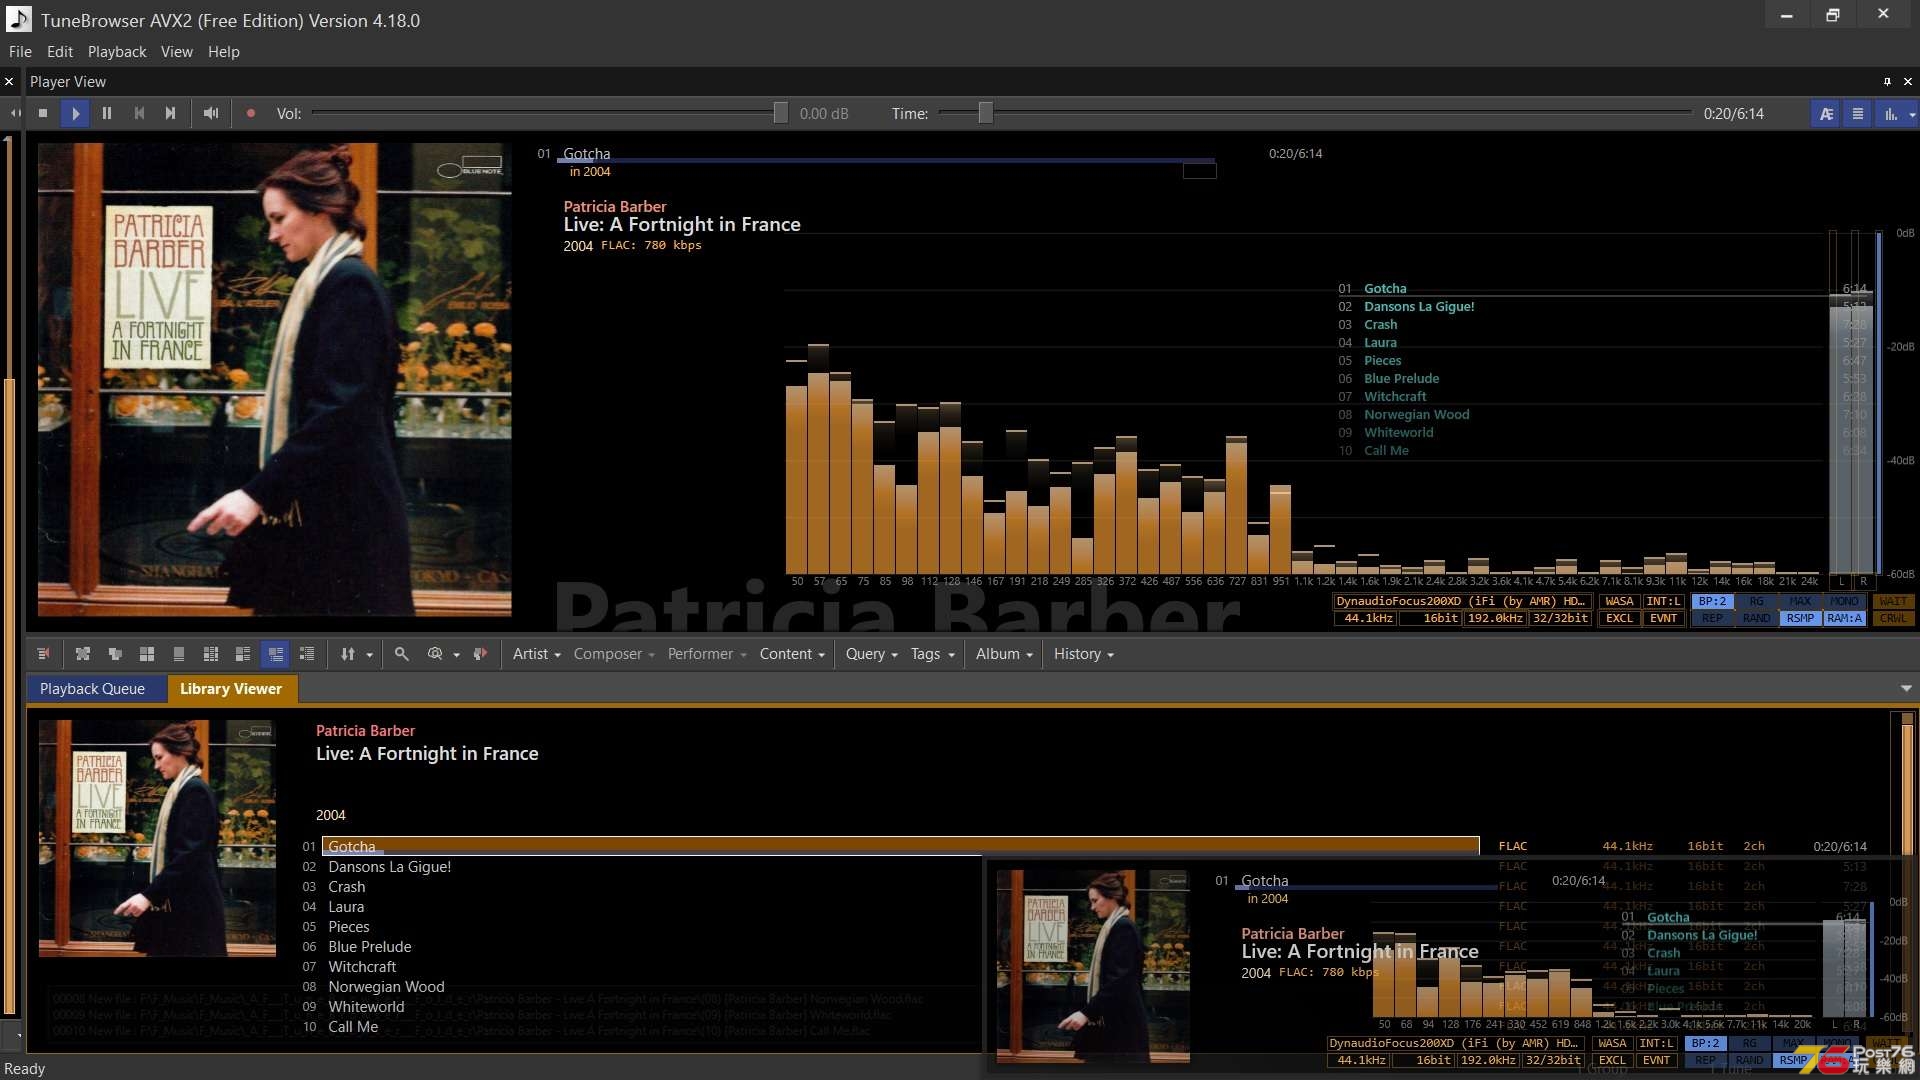Toggle the RSMP resample indicator
Image resolution: width=1920 pixels, height=1080 pixels.
click(x=1800, y=619)
